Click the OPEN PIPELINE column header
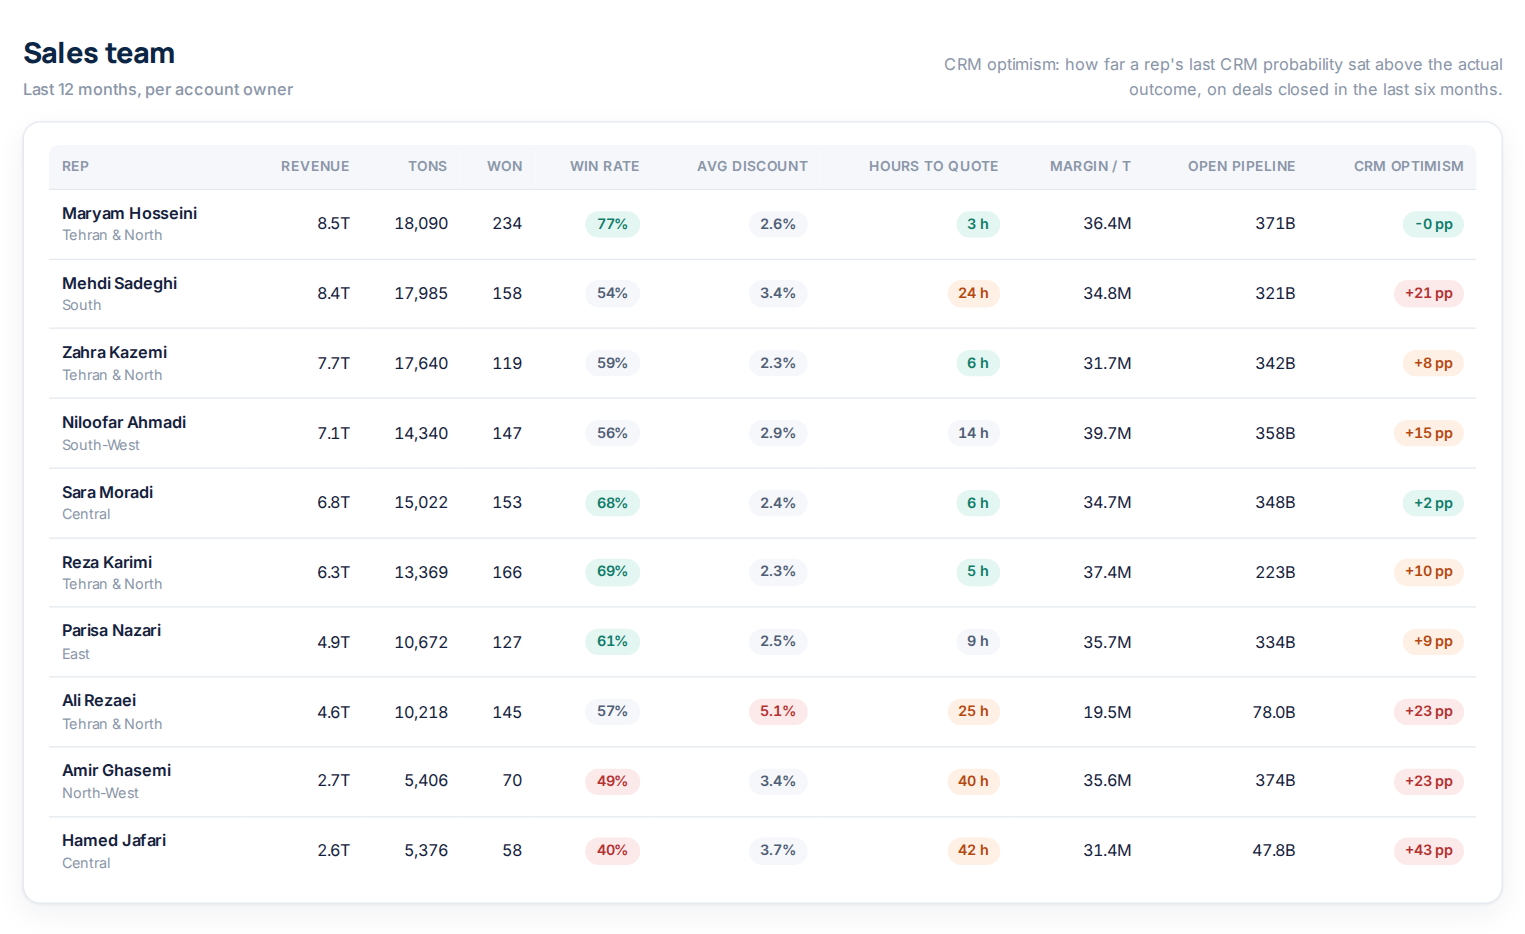The height and width of the screenshot is (934, 1525). (1242, 166)
